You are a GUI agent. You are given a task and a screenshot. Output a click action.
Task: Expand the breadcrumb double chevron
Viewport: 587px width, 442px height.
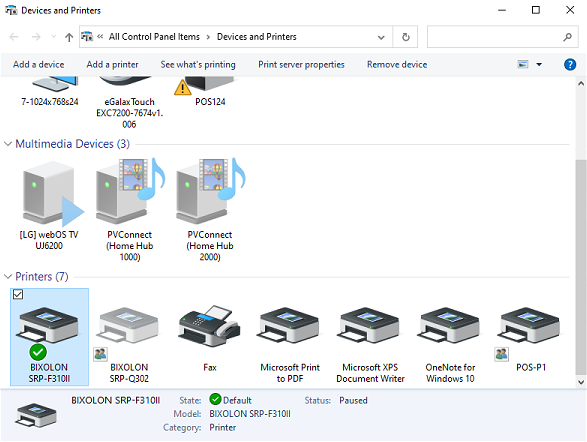click(100, 36)
